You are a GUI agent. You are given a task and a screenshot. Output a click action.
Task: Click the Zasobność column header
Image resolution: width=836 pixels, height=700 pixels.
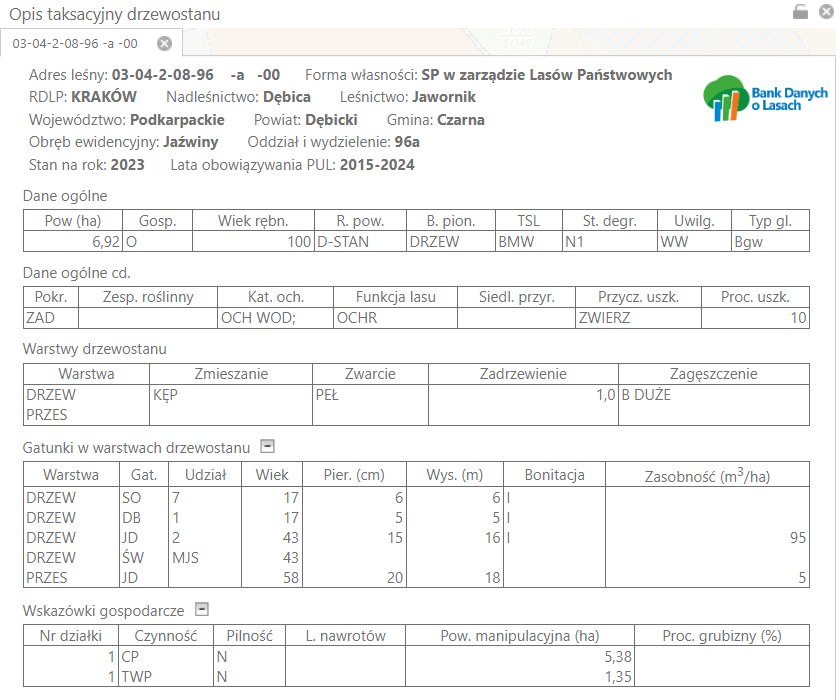707,474
